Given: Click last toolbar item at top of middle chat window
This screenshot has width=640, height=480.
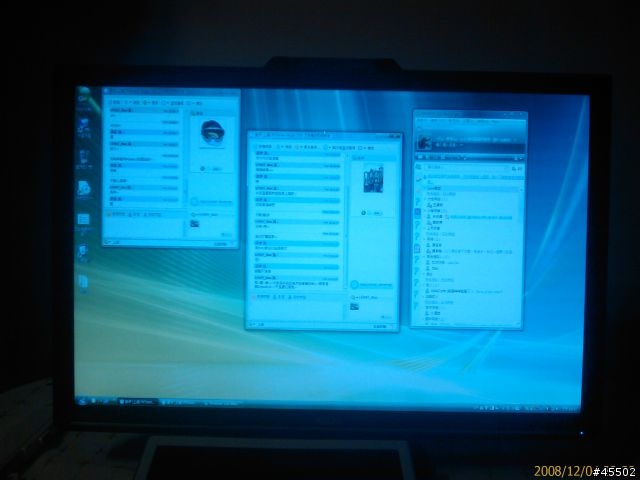Looking at the screenshot, I should click(367, 147).
